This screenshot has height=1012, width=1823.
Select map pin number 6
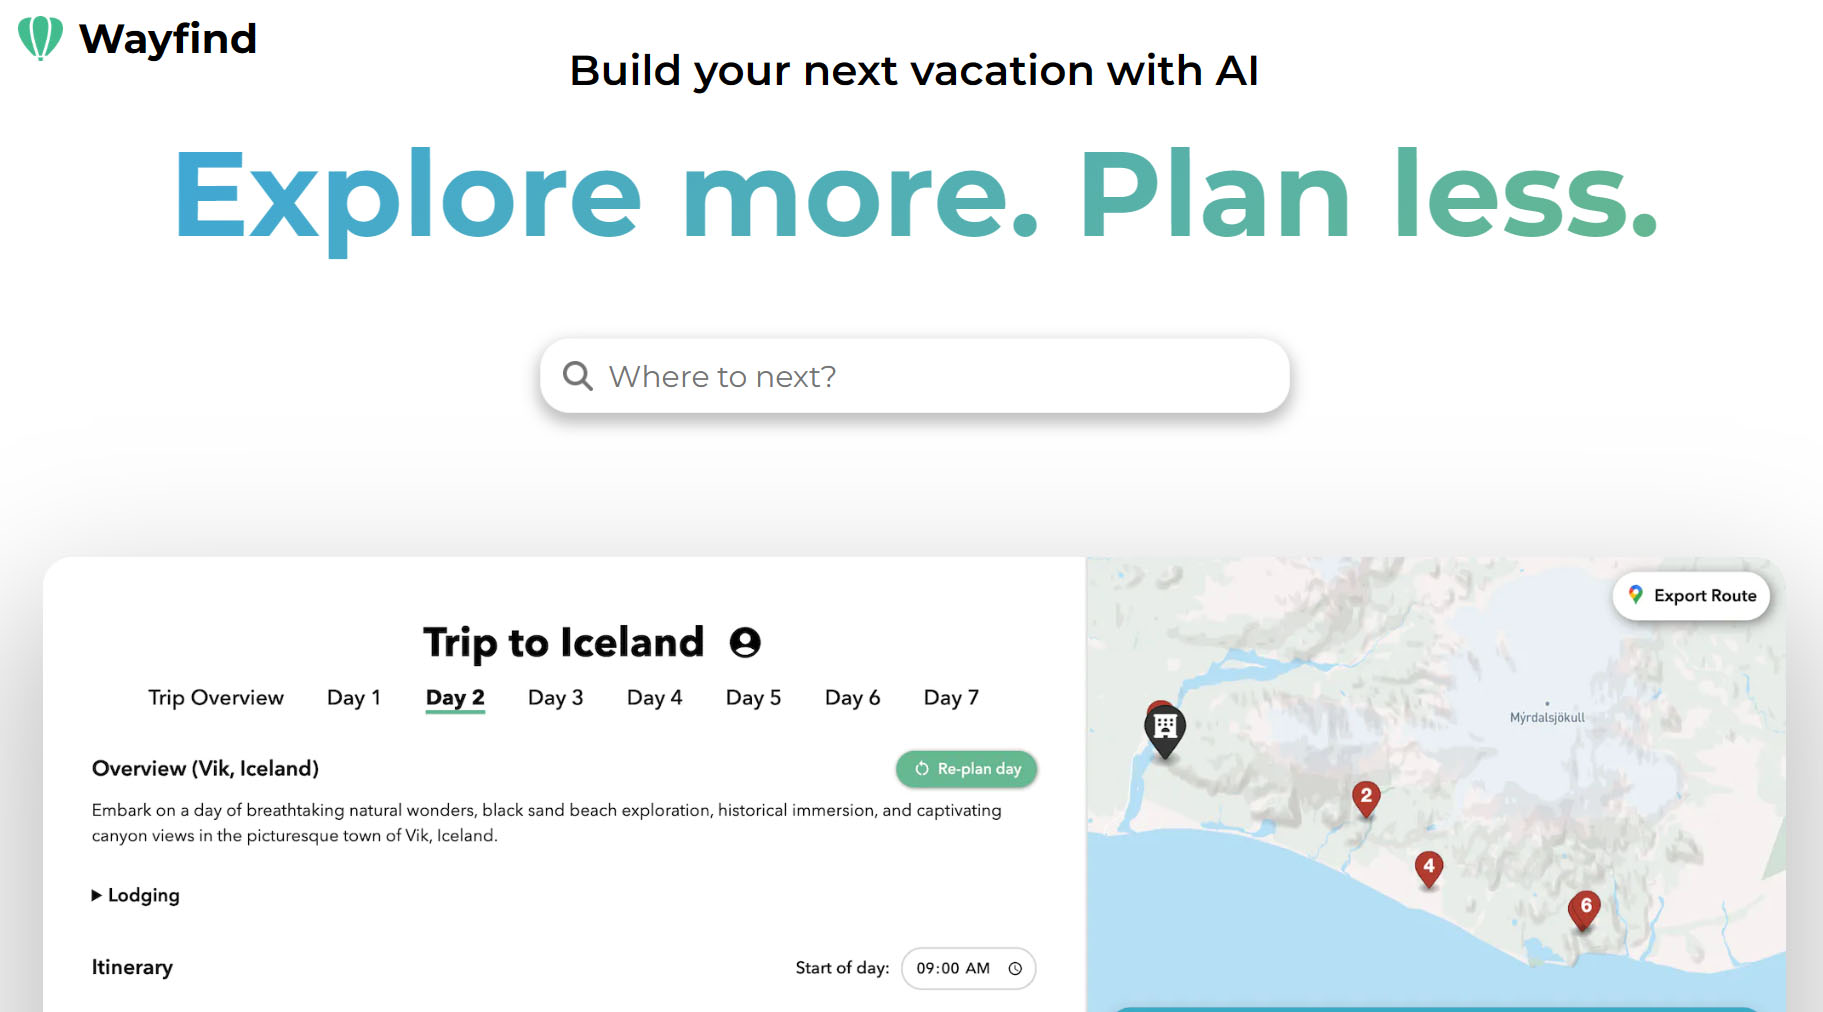pos(1585,907)
